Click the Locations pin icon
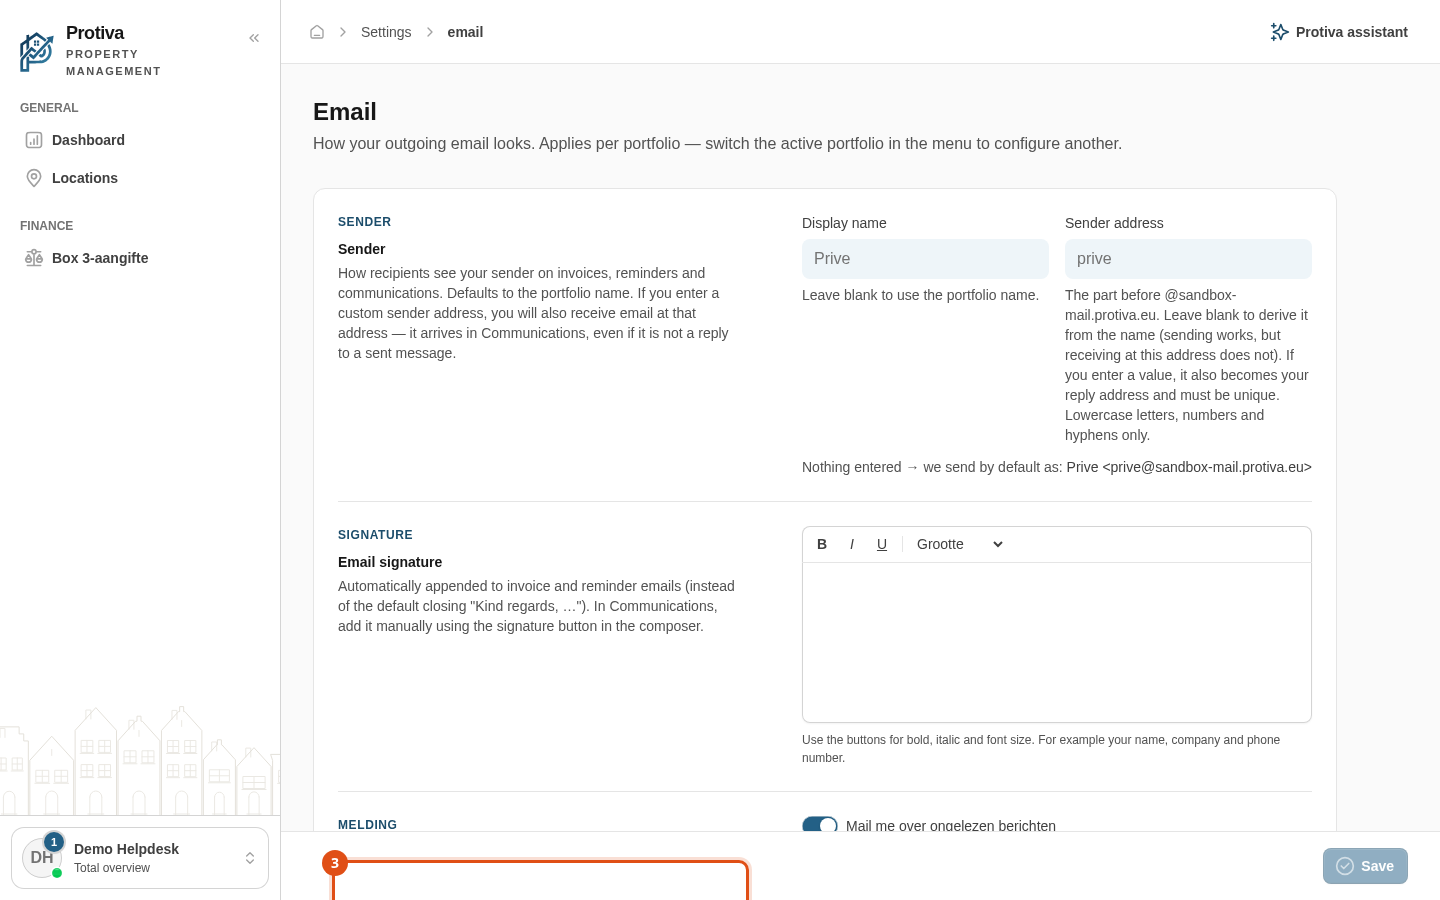The width and height of the screenshot is (1440, 900). click(34, 178)
